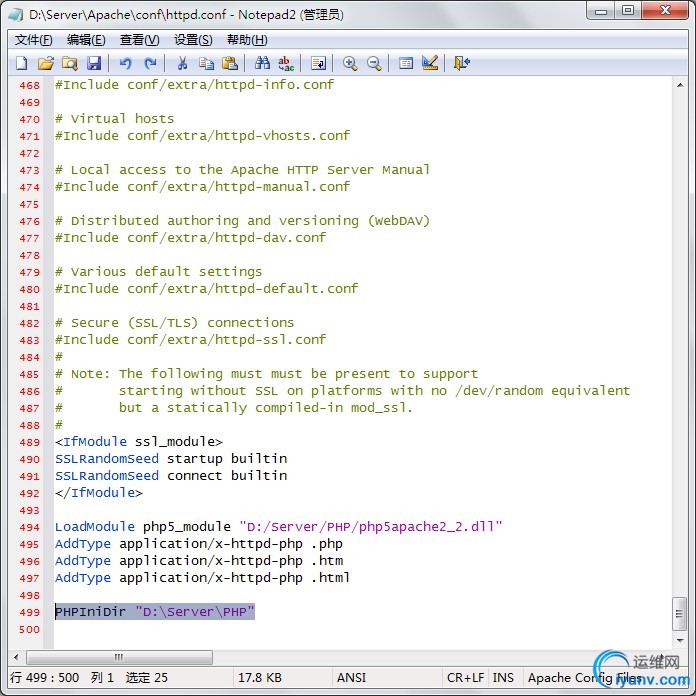Viewport: 696px width, 696px height.
Task: Click the horizontal scrollbar left arrow
Action: coord(16,657)
